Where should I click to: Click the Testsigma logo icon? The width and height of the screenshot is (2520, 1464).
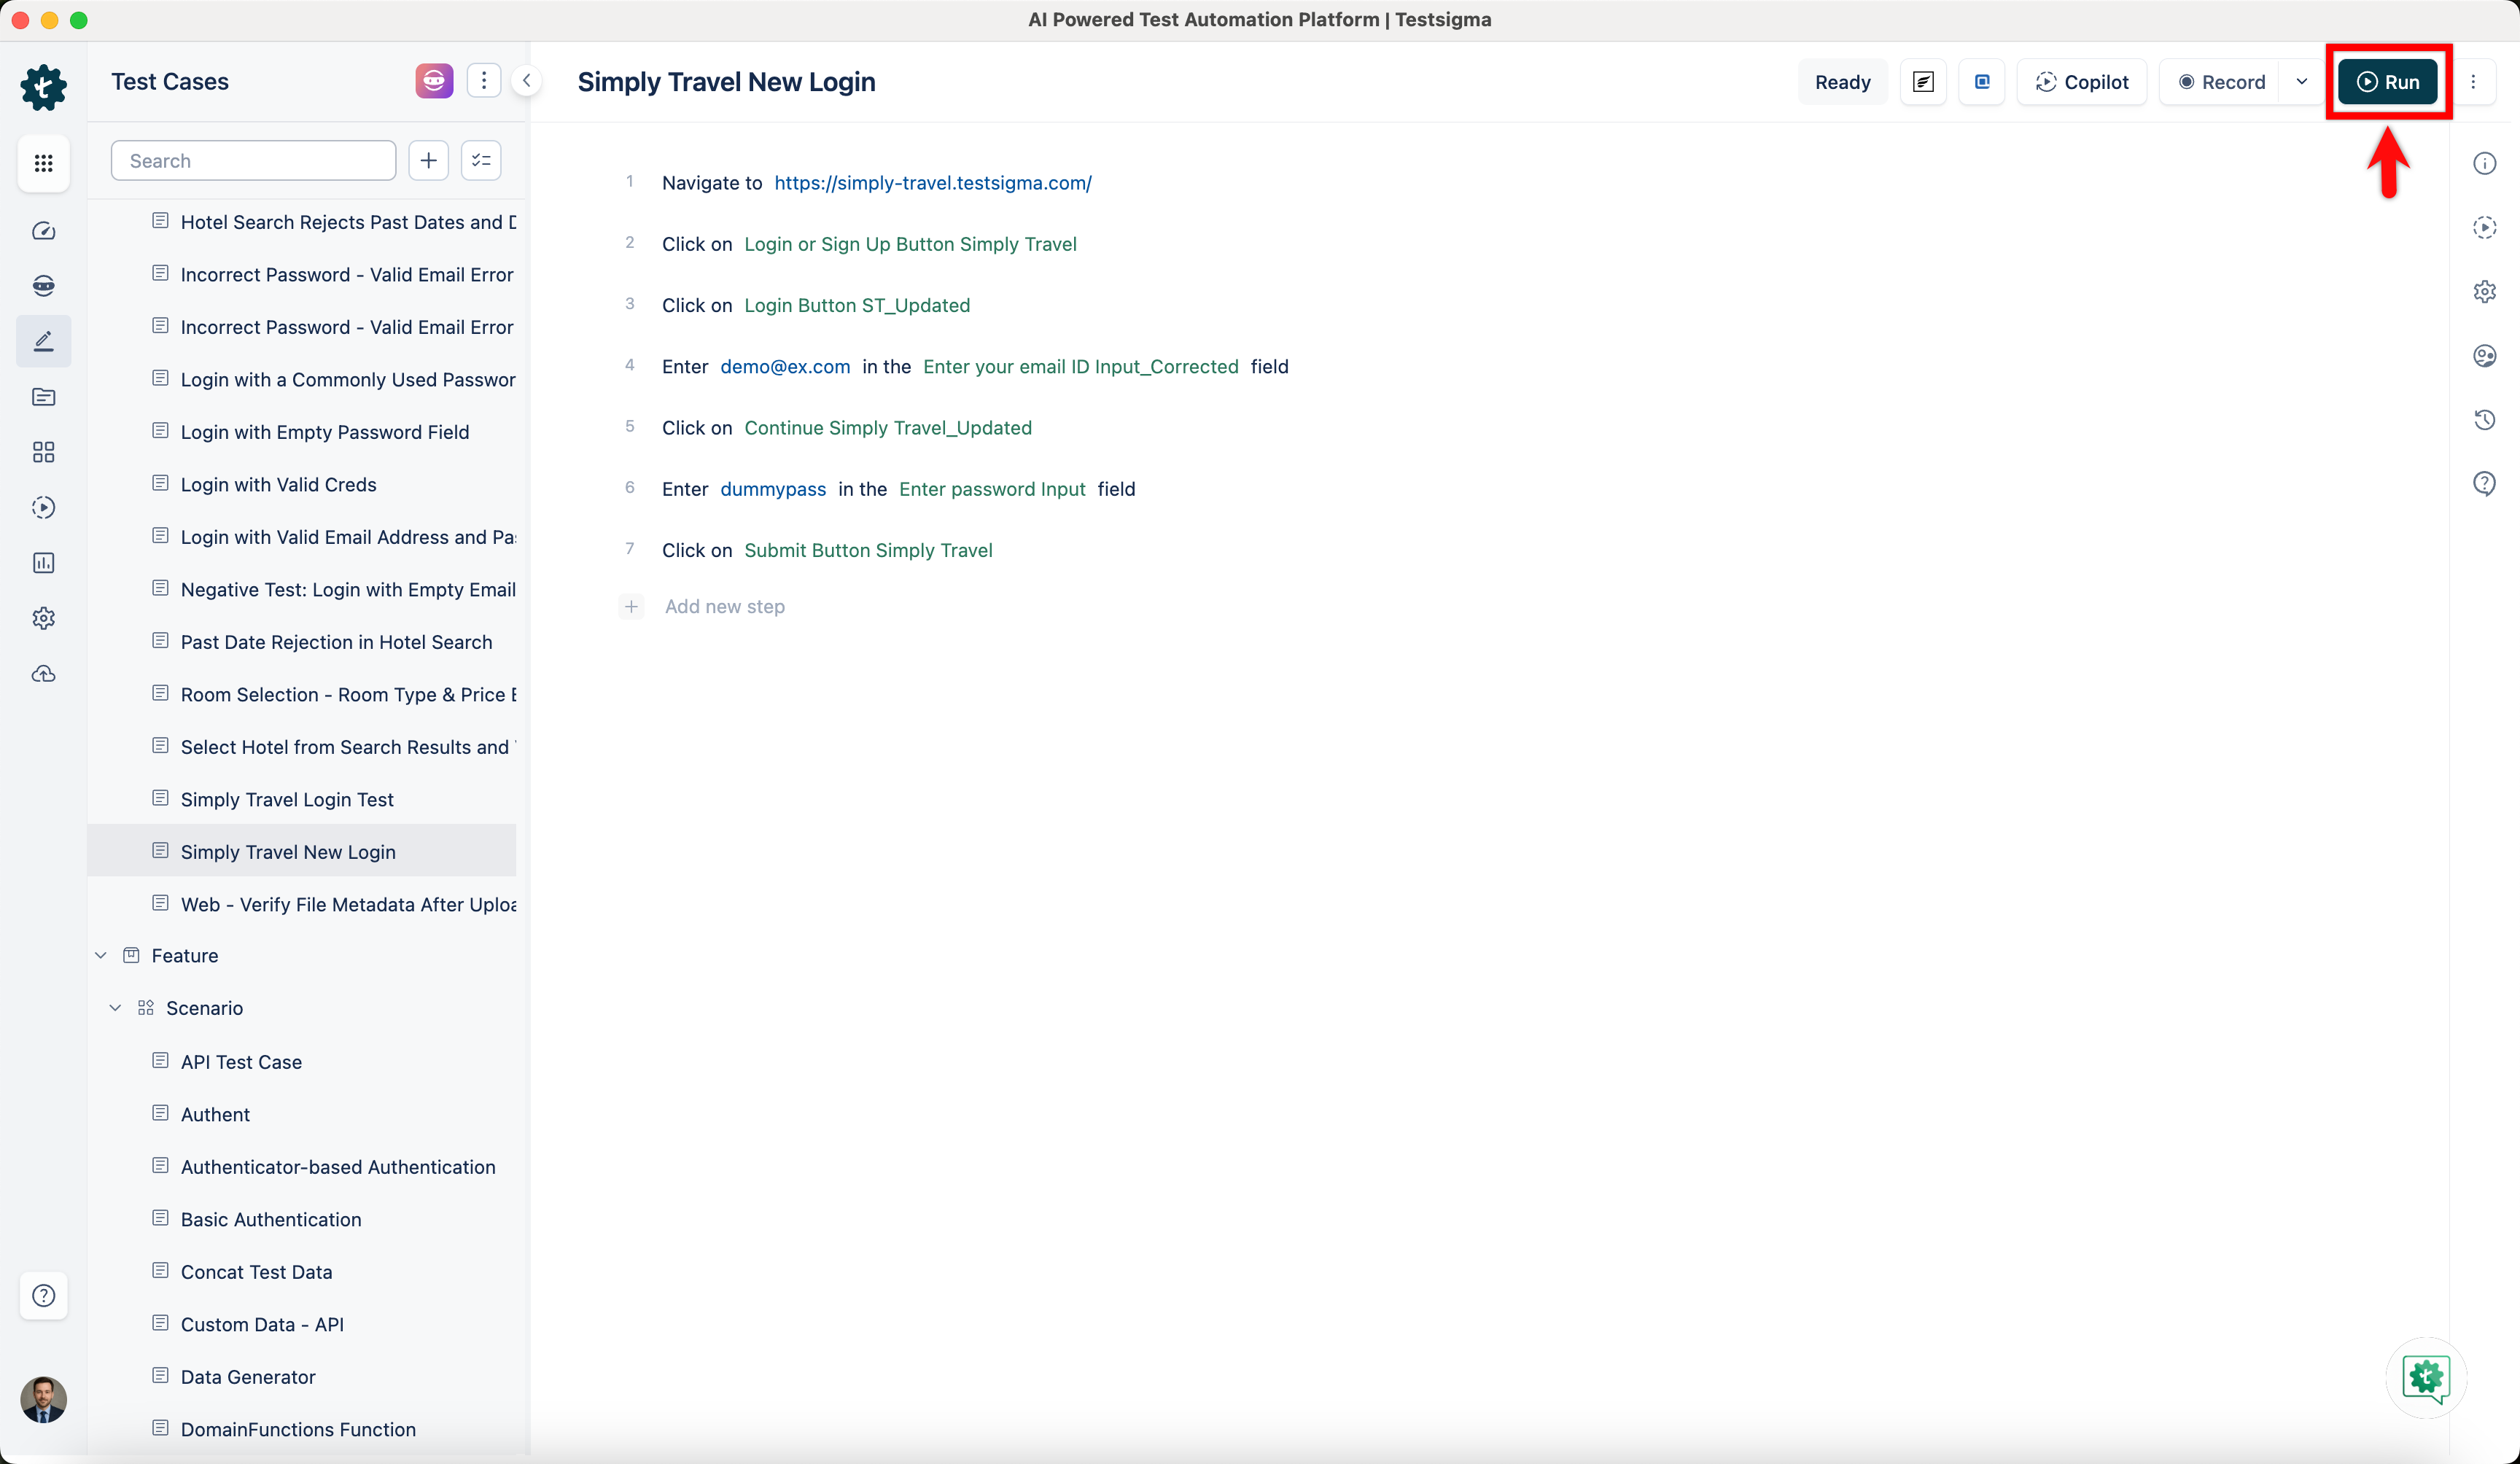(43, 87)
